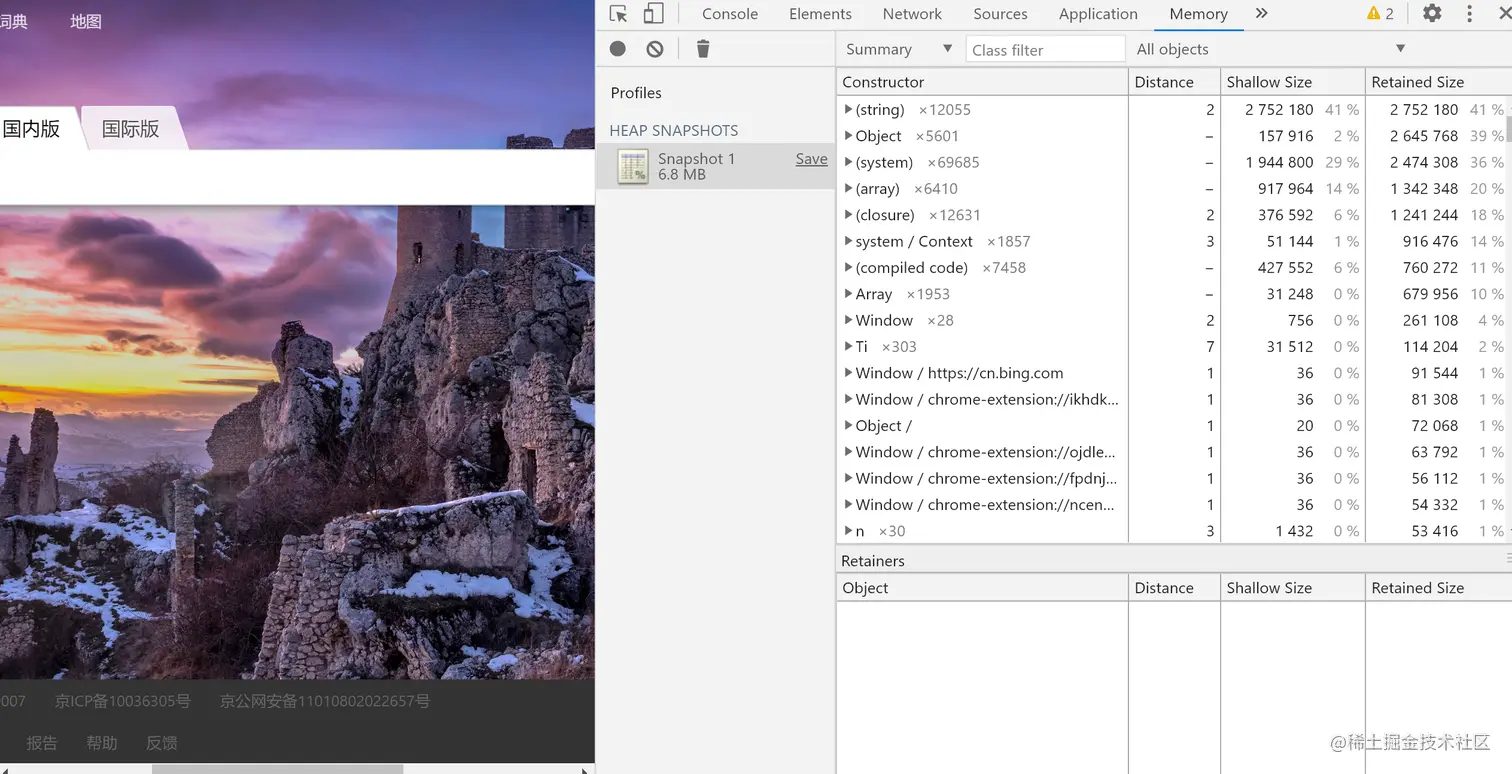Expand the system / Context row

tap(848, 241)
